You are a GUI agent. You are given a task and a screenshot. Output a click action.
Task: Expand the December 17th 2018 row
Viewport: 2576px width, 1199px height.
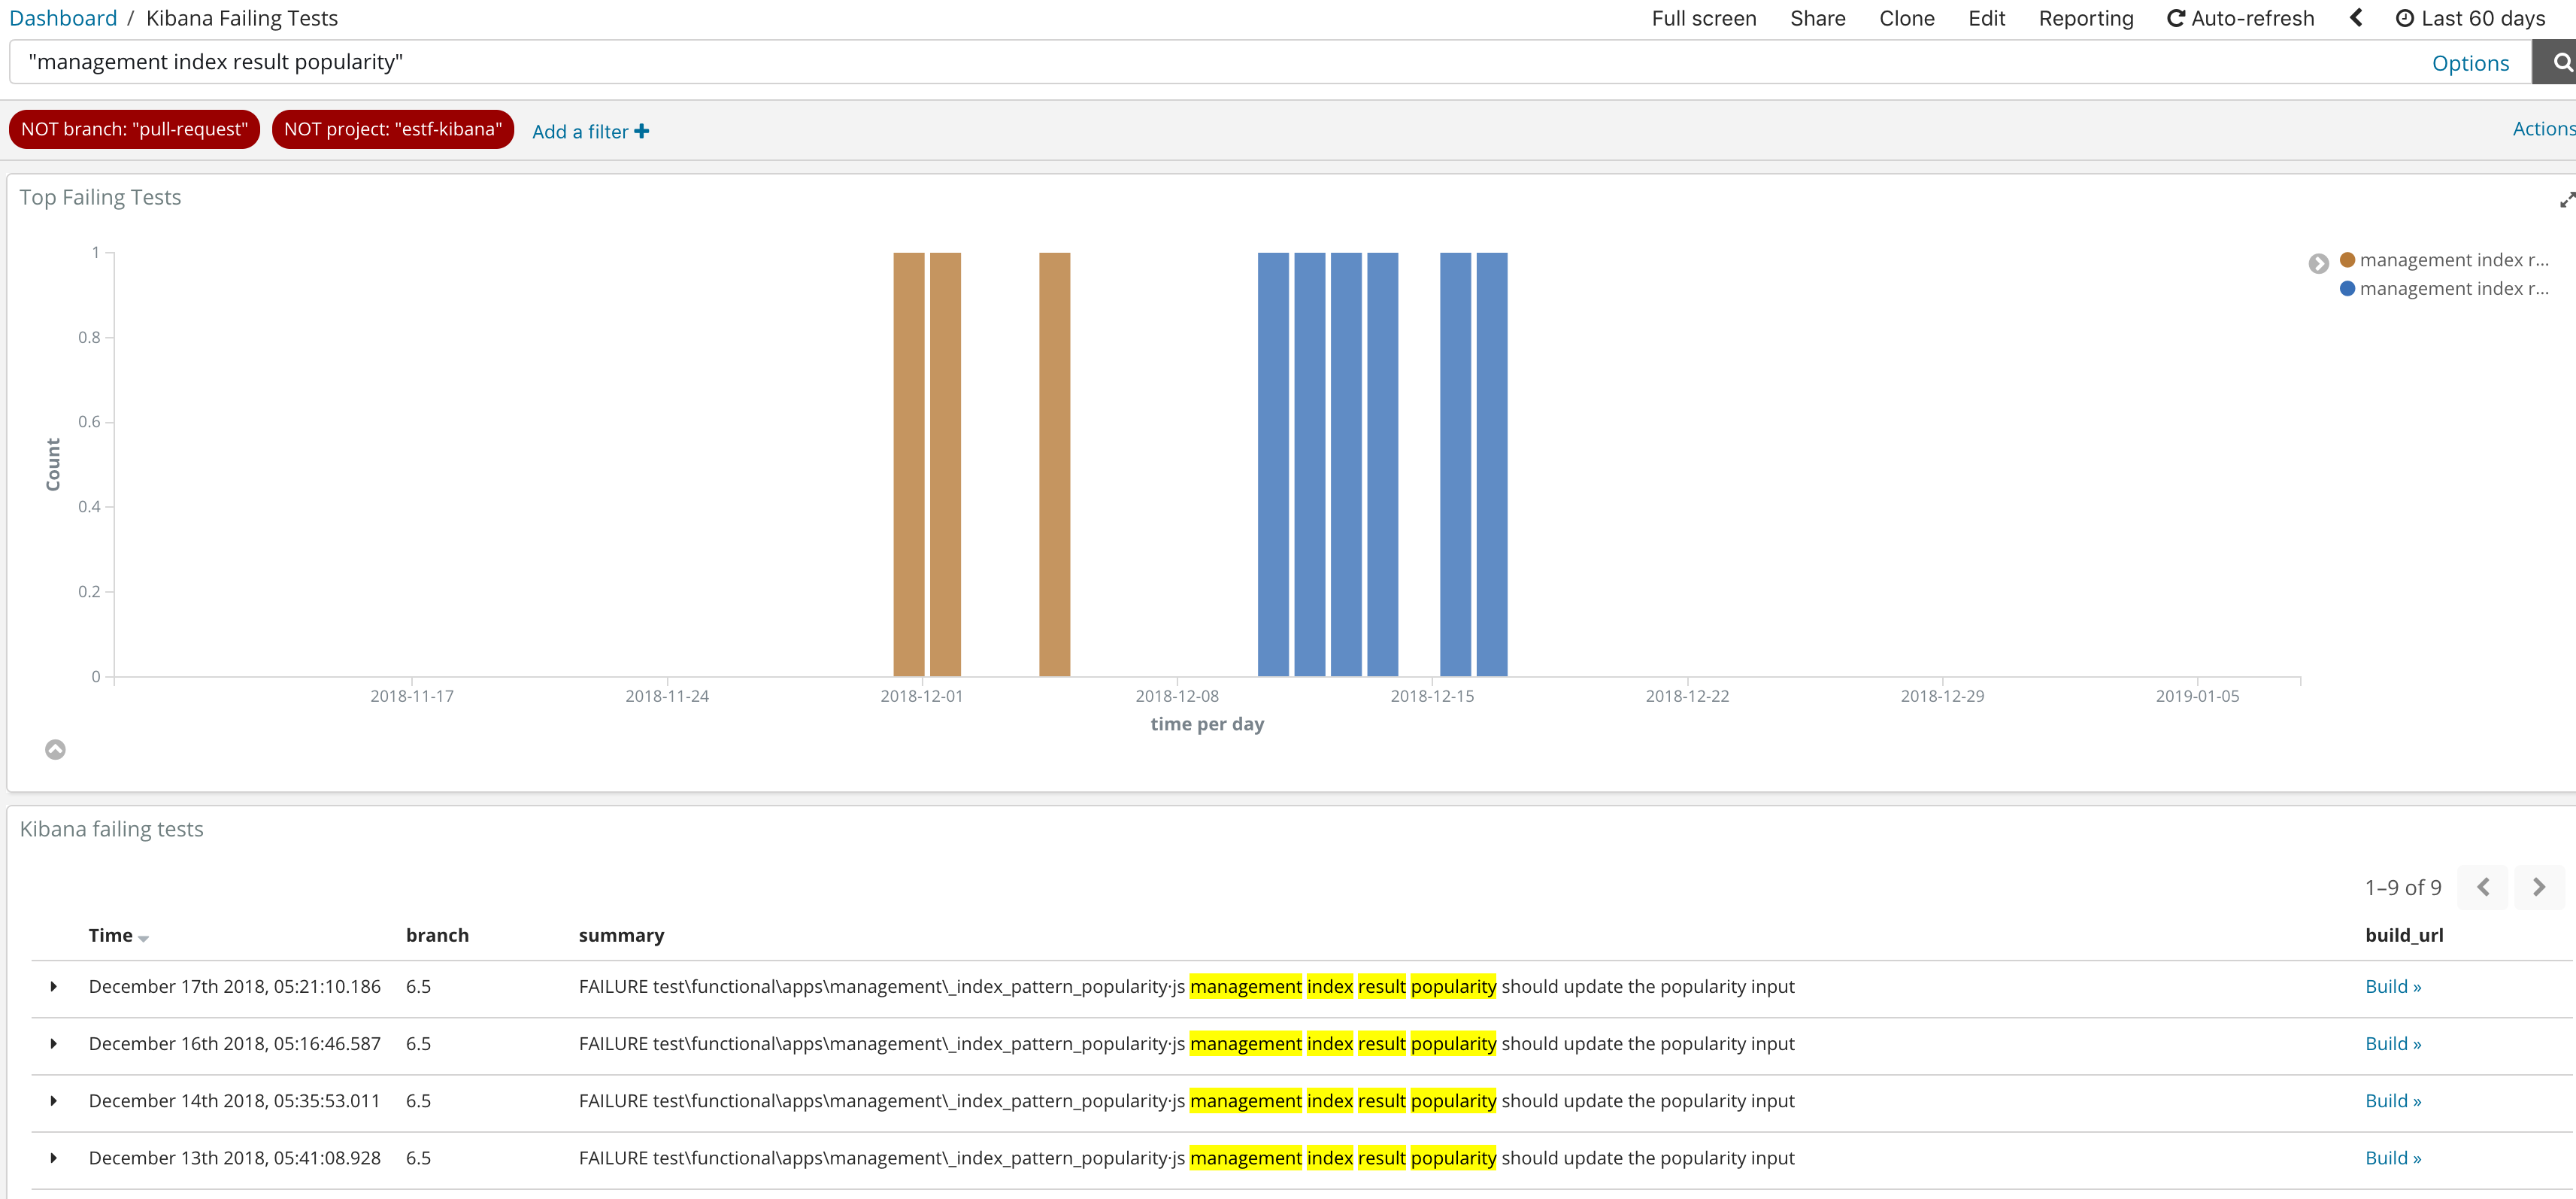(x=54, y=987)
